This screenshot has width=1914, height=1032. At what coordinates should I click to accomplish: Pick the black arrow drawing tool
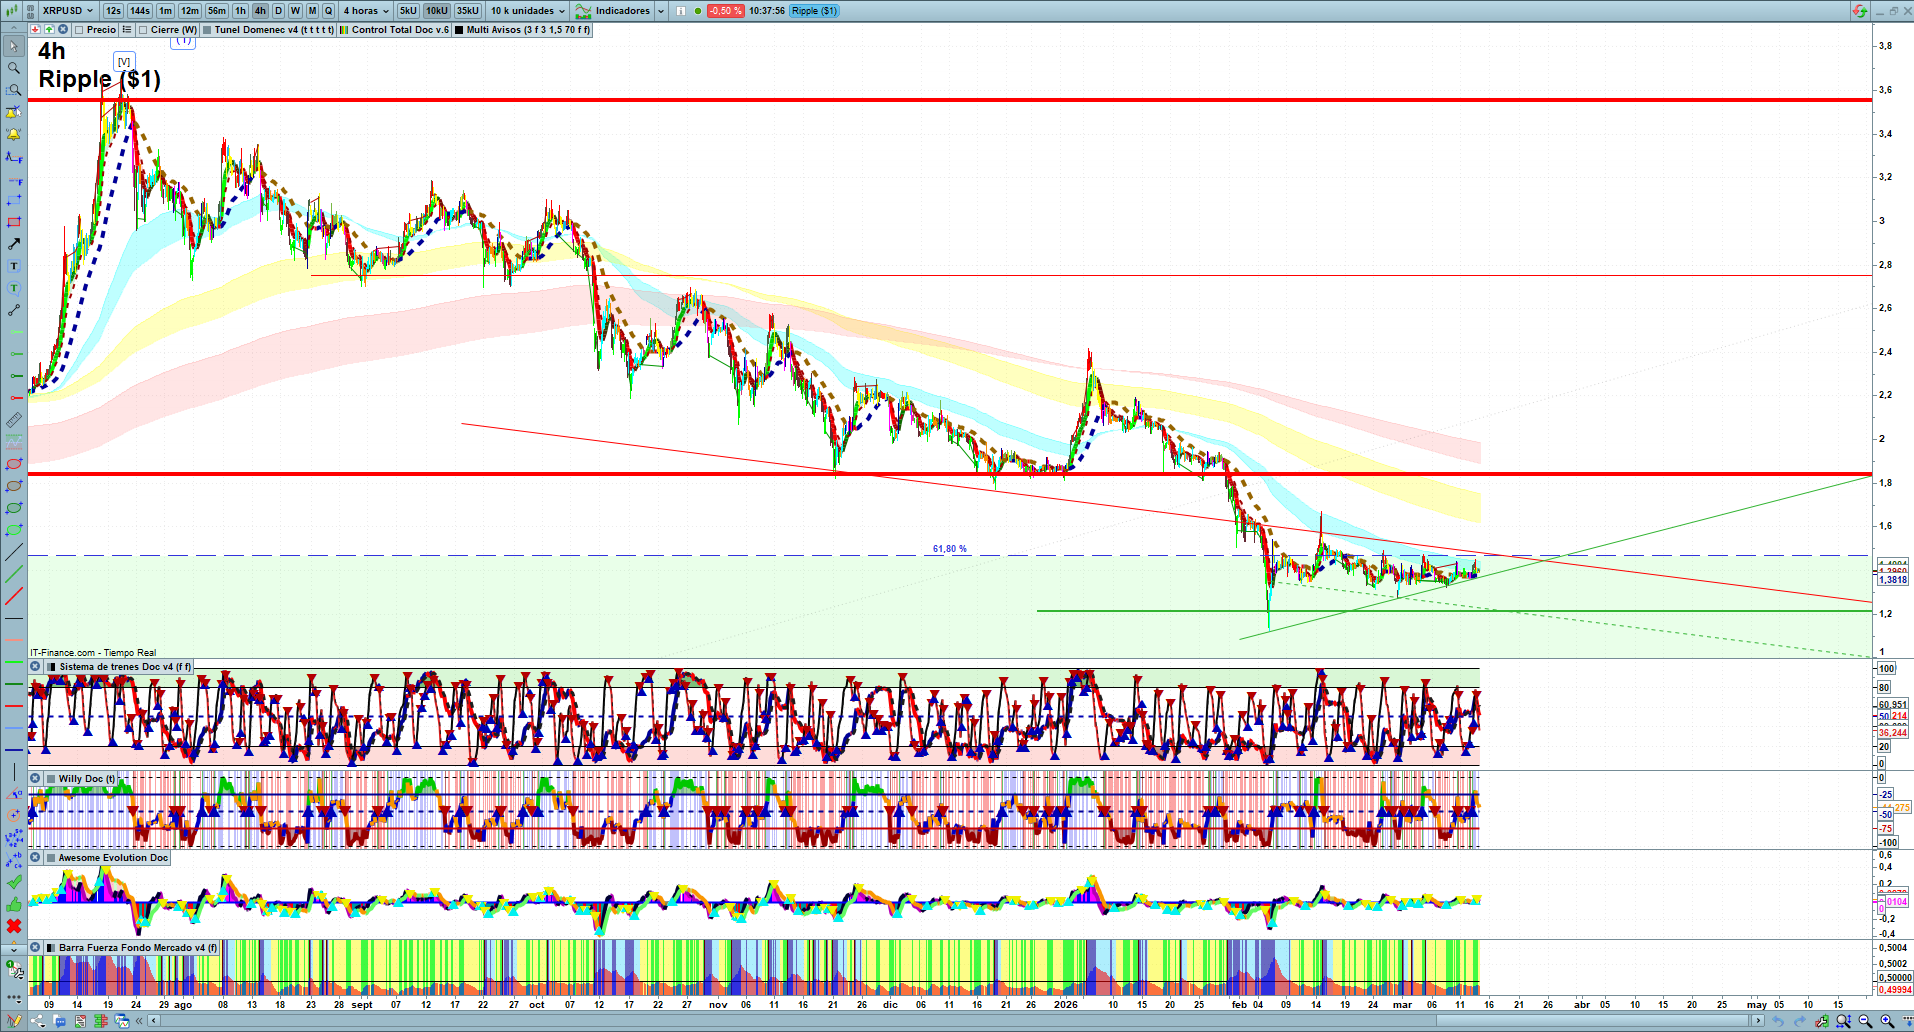coord(14,244)
